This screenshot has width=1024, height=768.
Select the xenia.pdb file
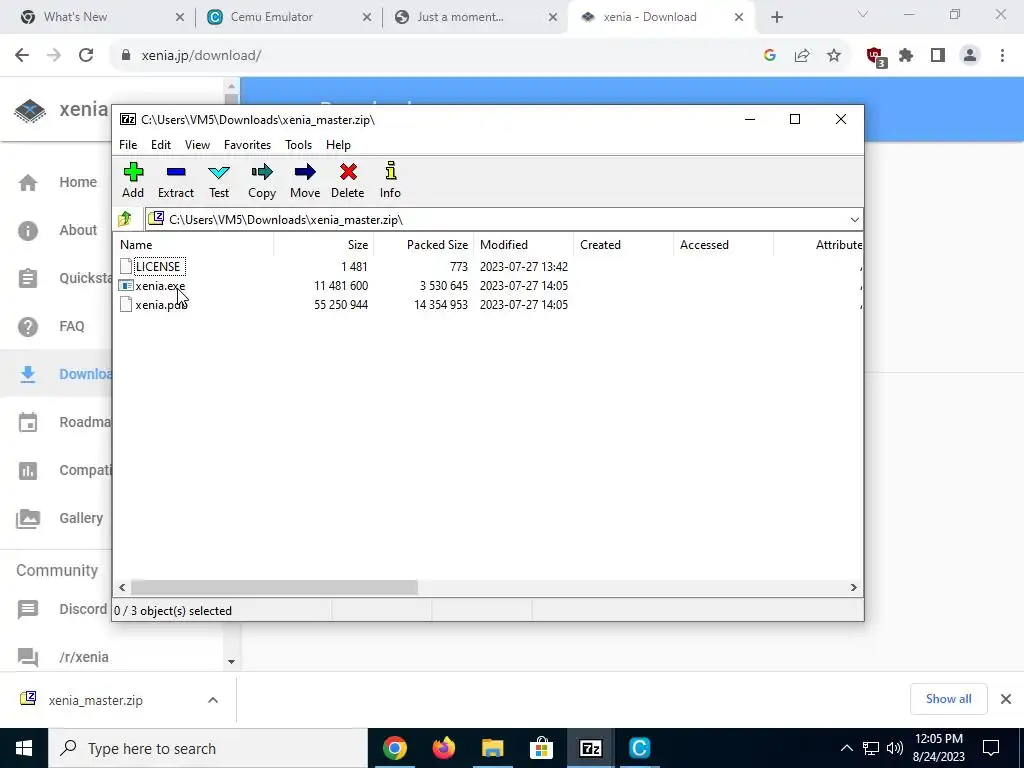pos(161,305)
